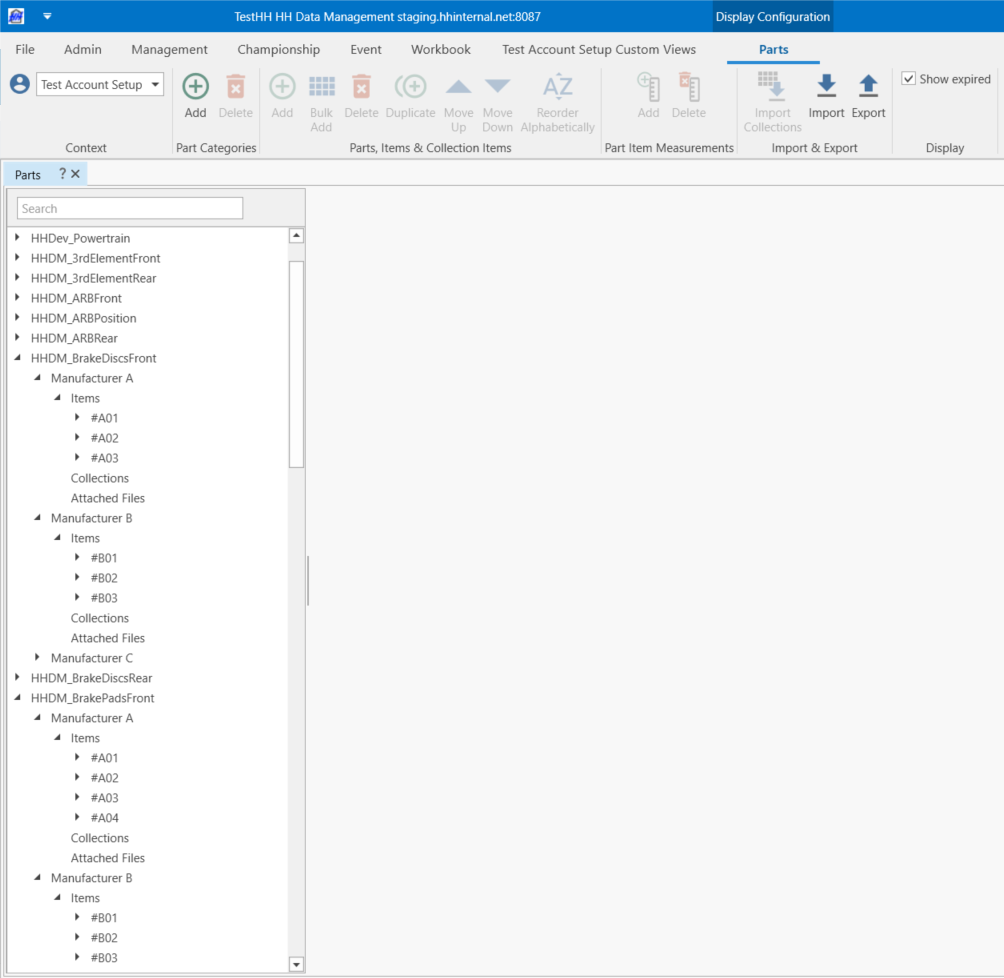Open the Test Account Setup dropdown

155,85
